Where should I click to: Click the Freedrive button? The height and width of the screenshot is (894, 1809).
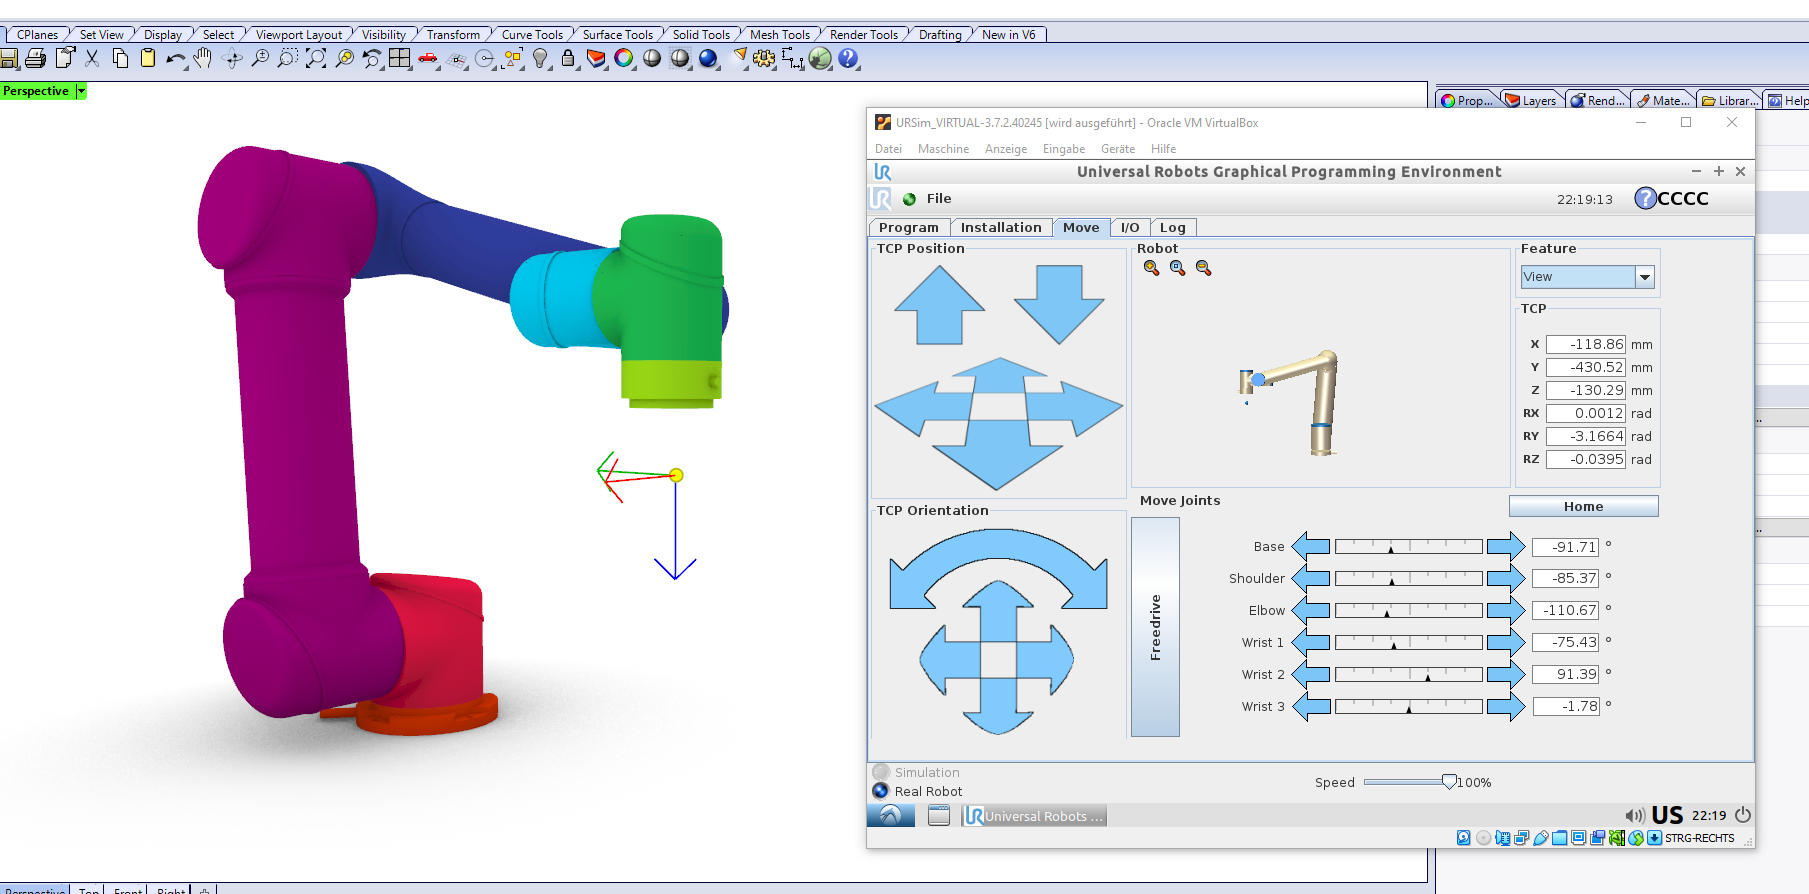[1155, 627]
